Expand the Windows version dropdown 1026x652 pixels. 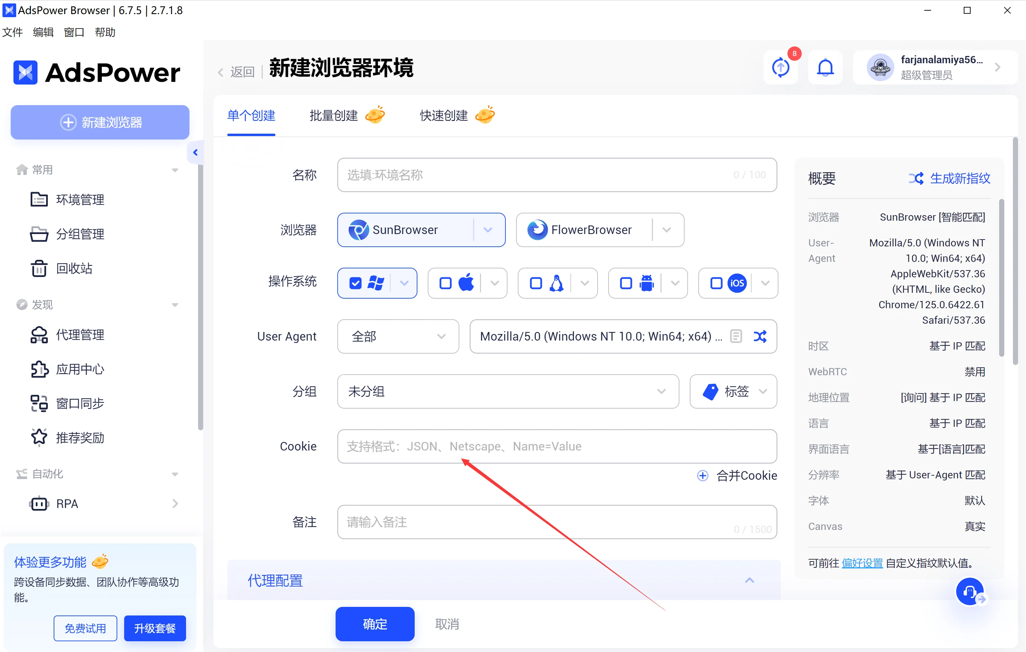(x=404, y=283)
